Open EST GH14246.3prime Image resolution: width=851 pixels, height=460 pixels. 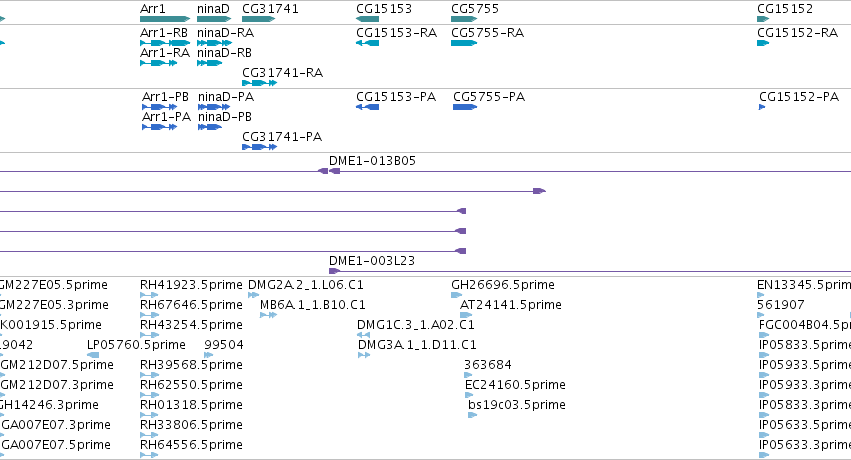(49, 405)
